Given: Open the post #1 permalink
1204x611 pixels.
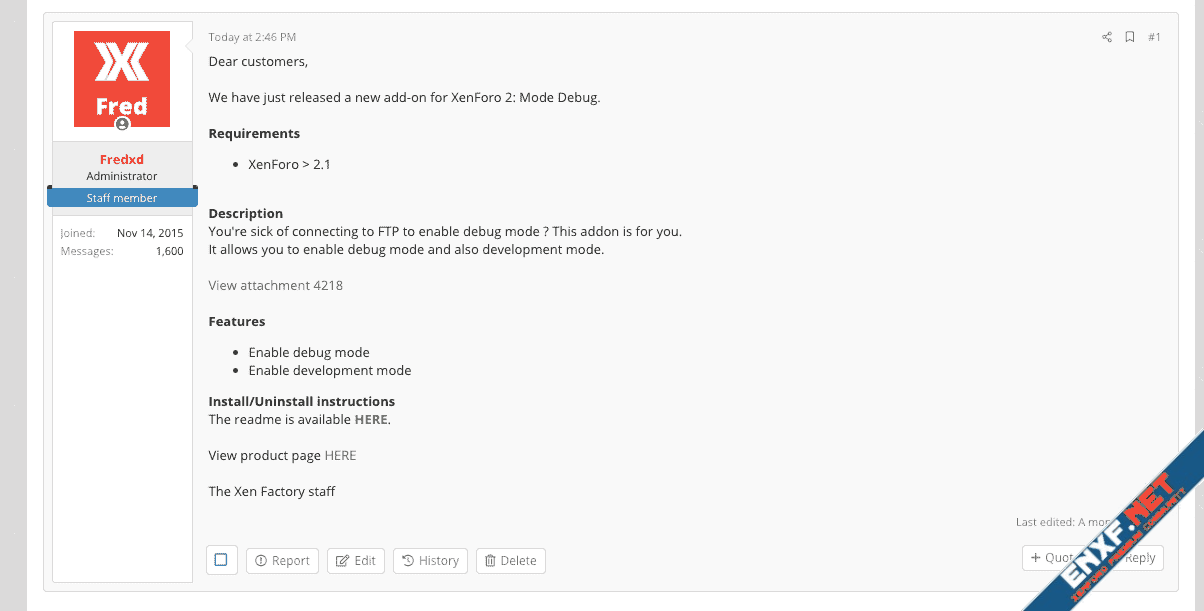Looking at the screenshot, I should (x=1154, y=37).
